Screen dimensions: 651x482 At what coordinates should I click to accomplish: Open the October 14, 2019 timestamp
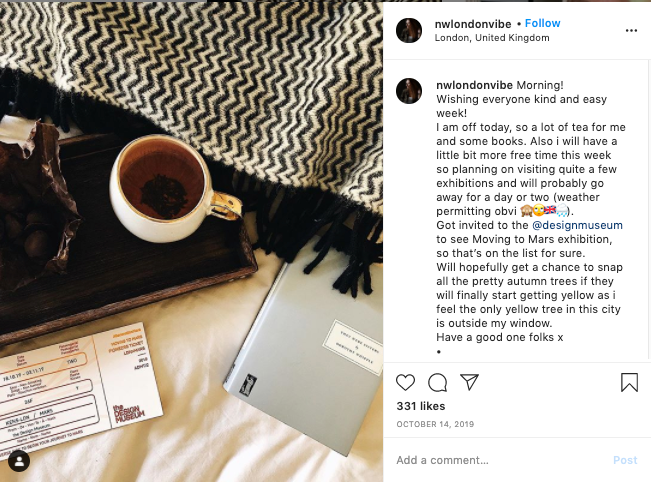[x=435, y=424]
